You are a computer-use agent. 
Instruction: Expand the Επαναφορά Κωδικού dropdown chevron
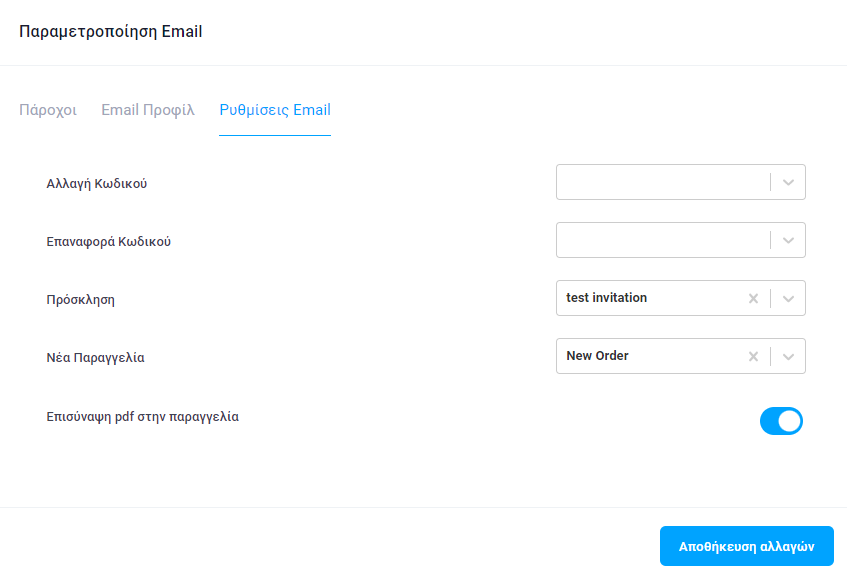pos(788,240)
